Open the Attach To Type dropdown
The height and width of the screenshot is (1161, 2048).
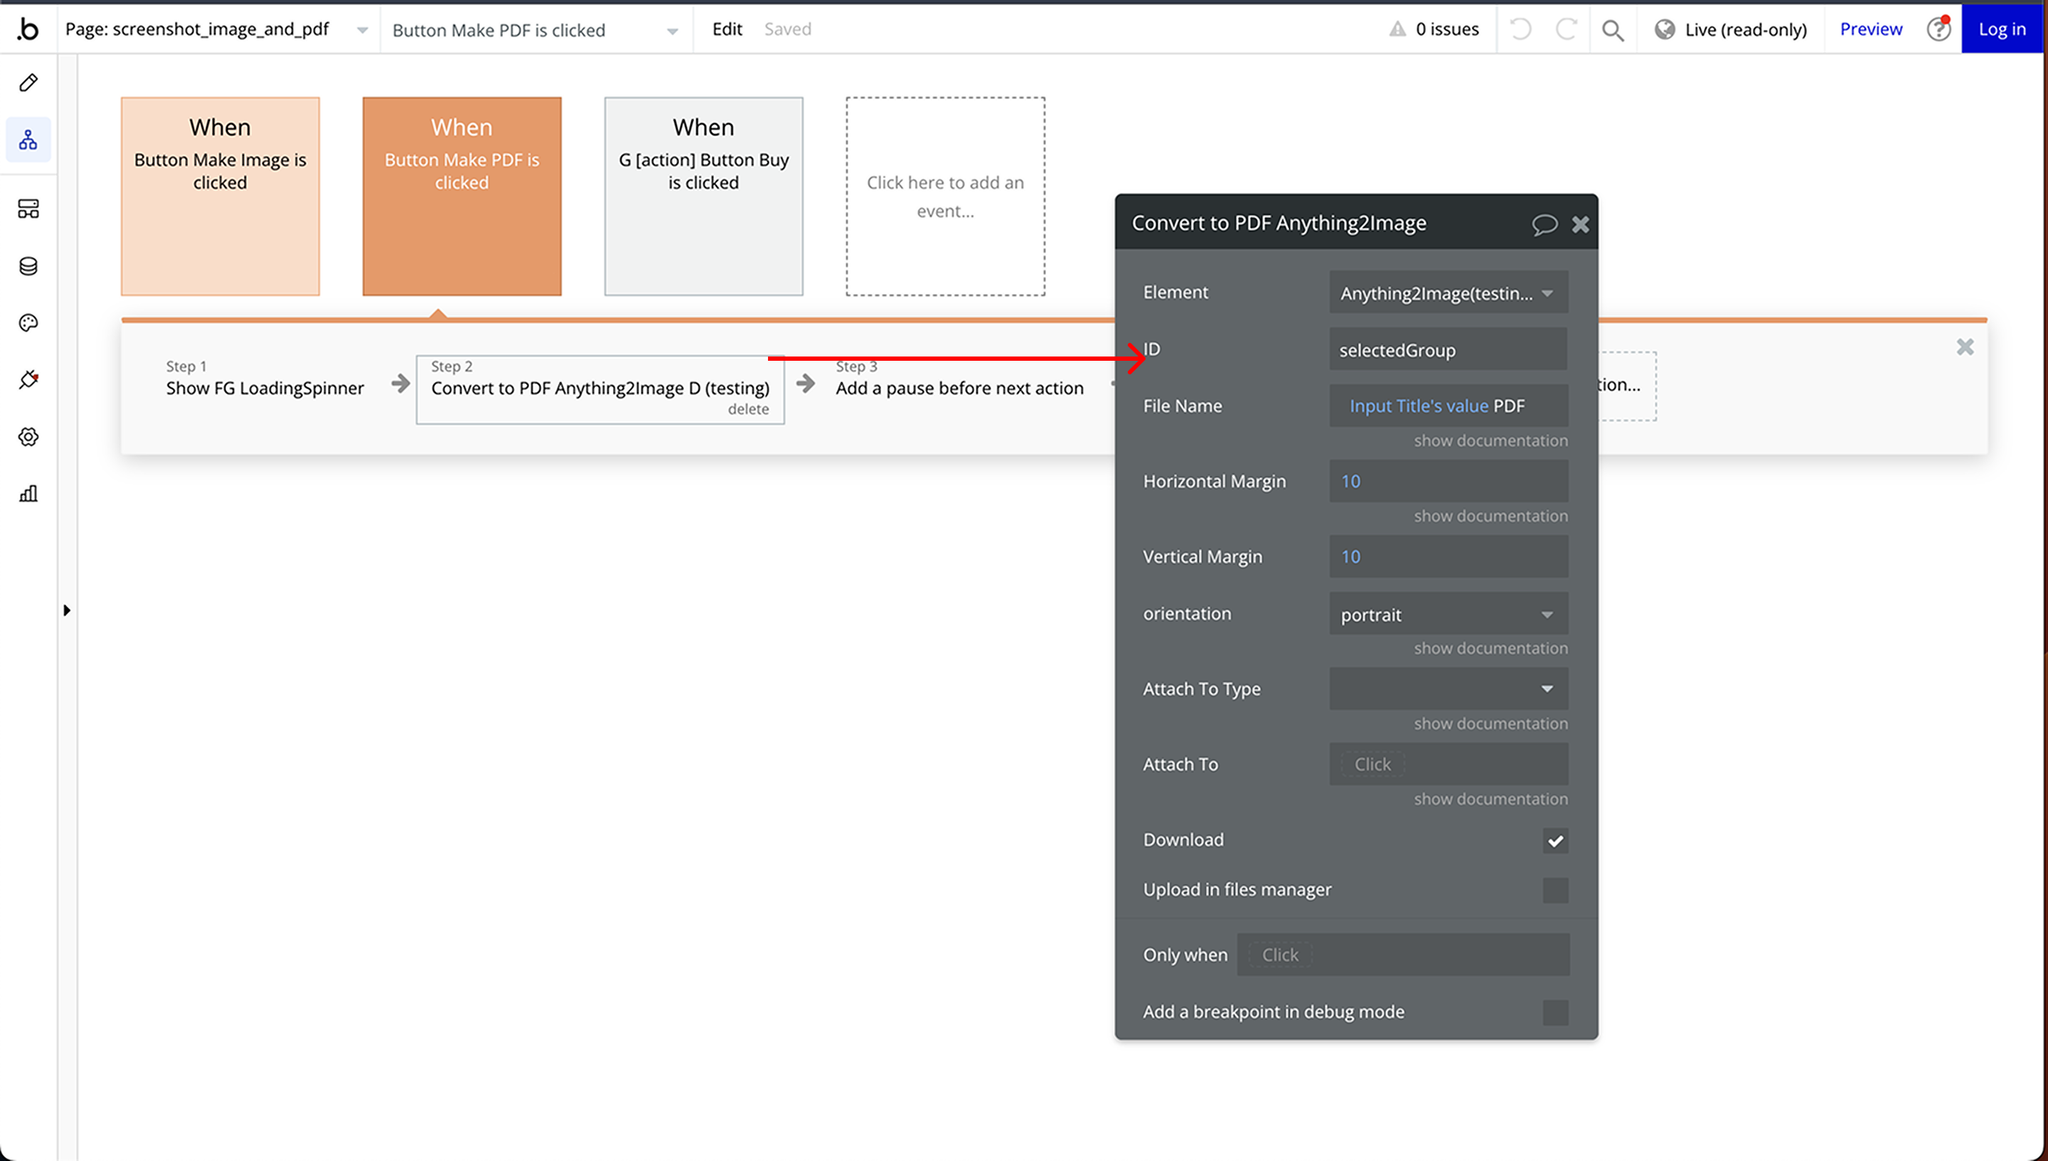point(1448,689)
